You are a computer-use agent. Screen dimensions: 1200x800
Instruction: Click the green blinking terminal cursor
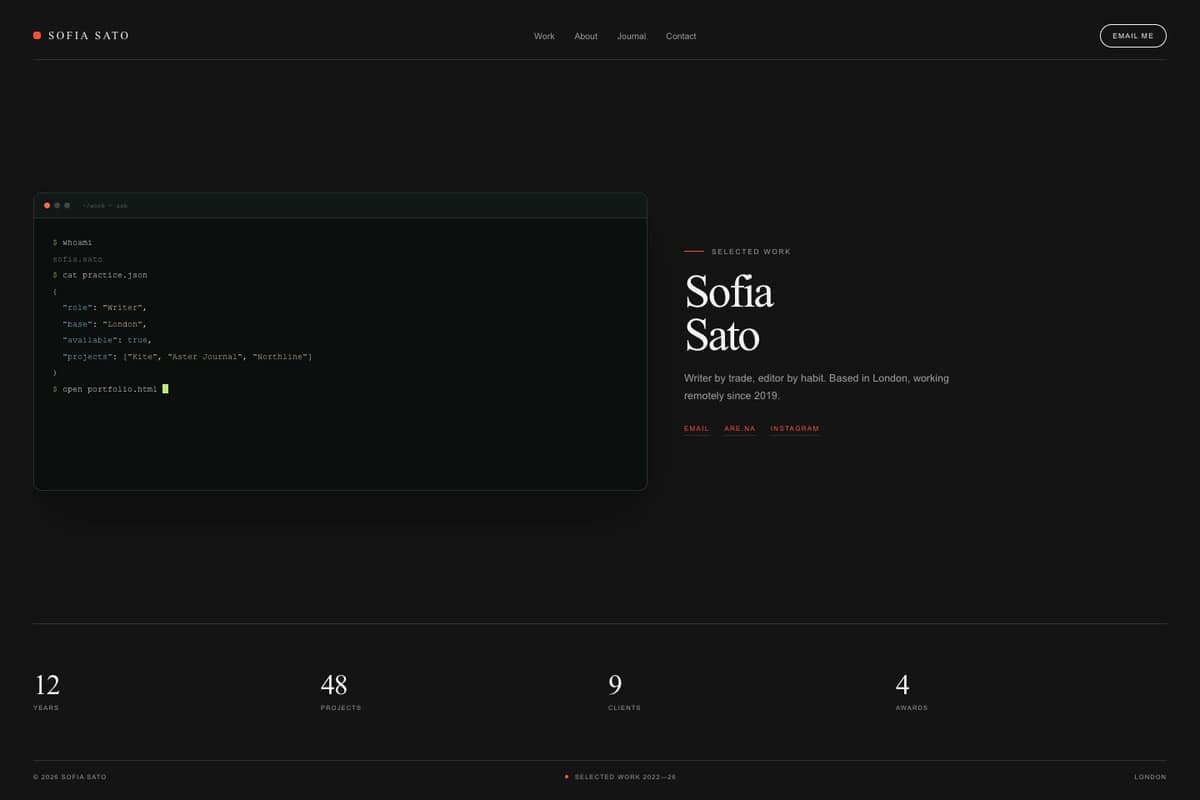tap(165, 389)
